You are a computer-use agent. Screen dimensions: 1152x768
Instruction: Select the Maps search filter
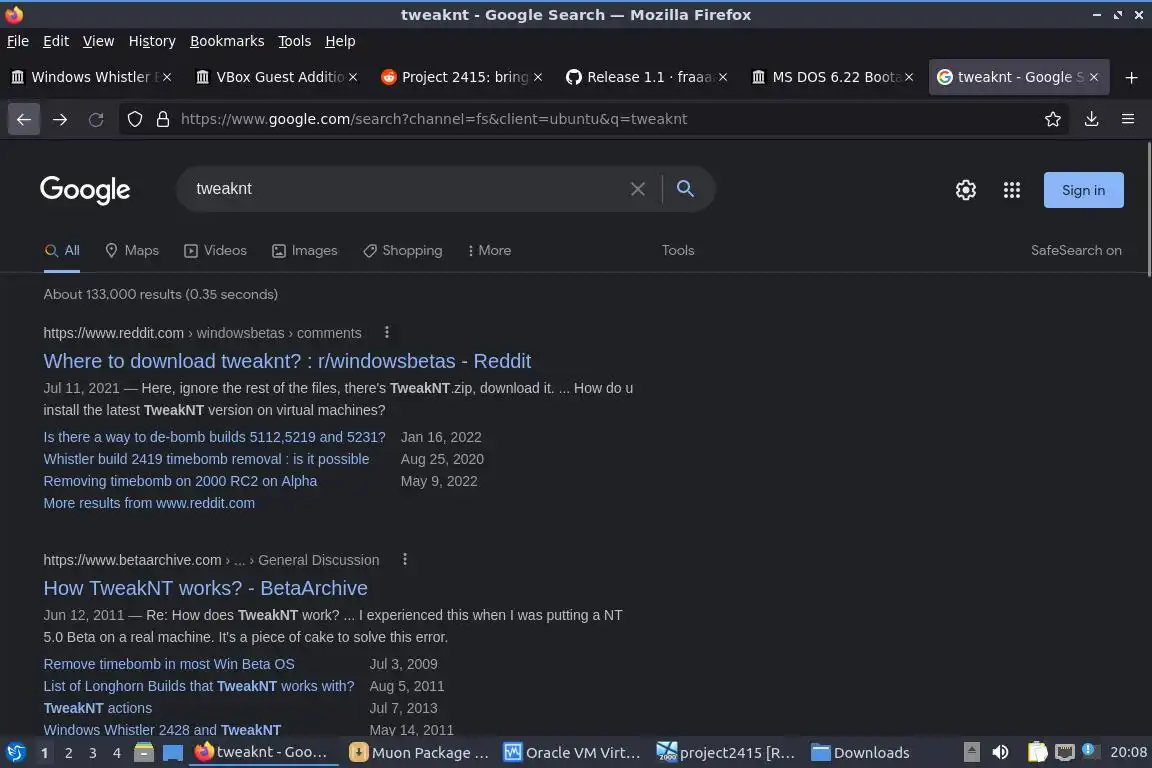click(x=132, y=251)
